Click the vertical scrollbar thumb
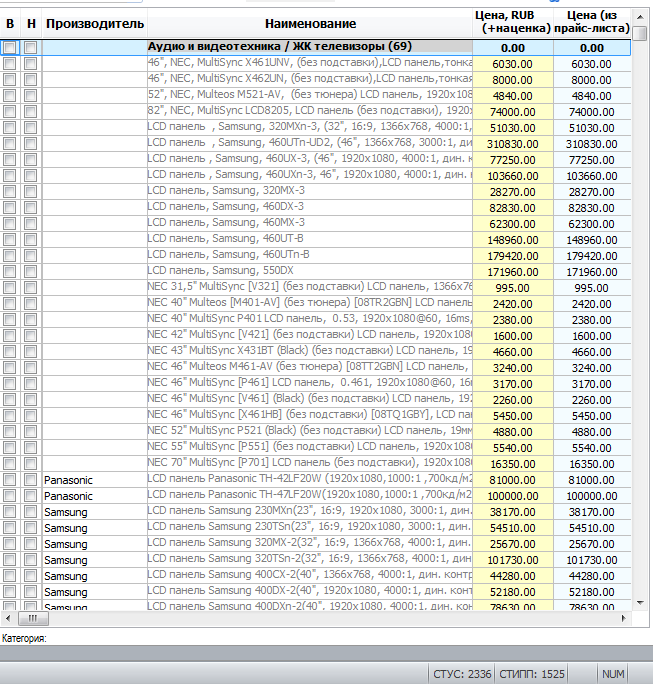The width and height of the screenshot is (653, 684). tap(640, 33)
